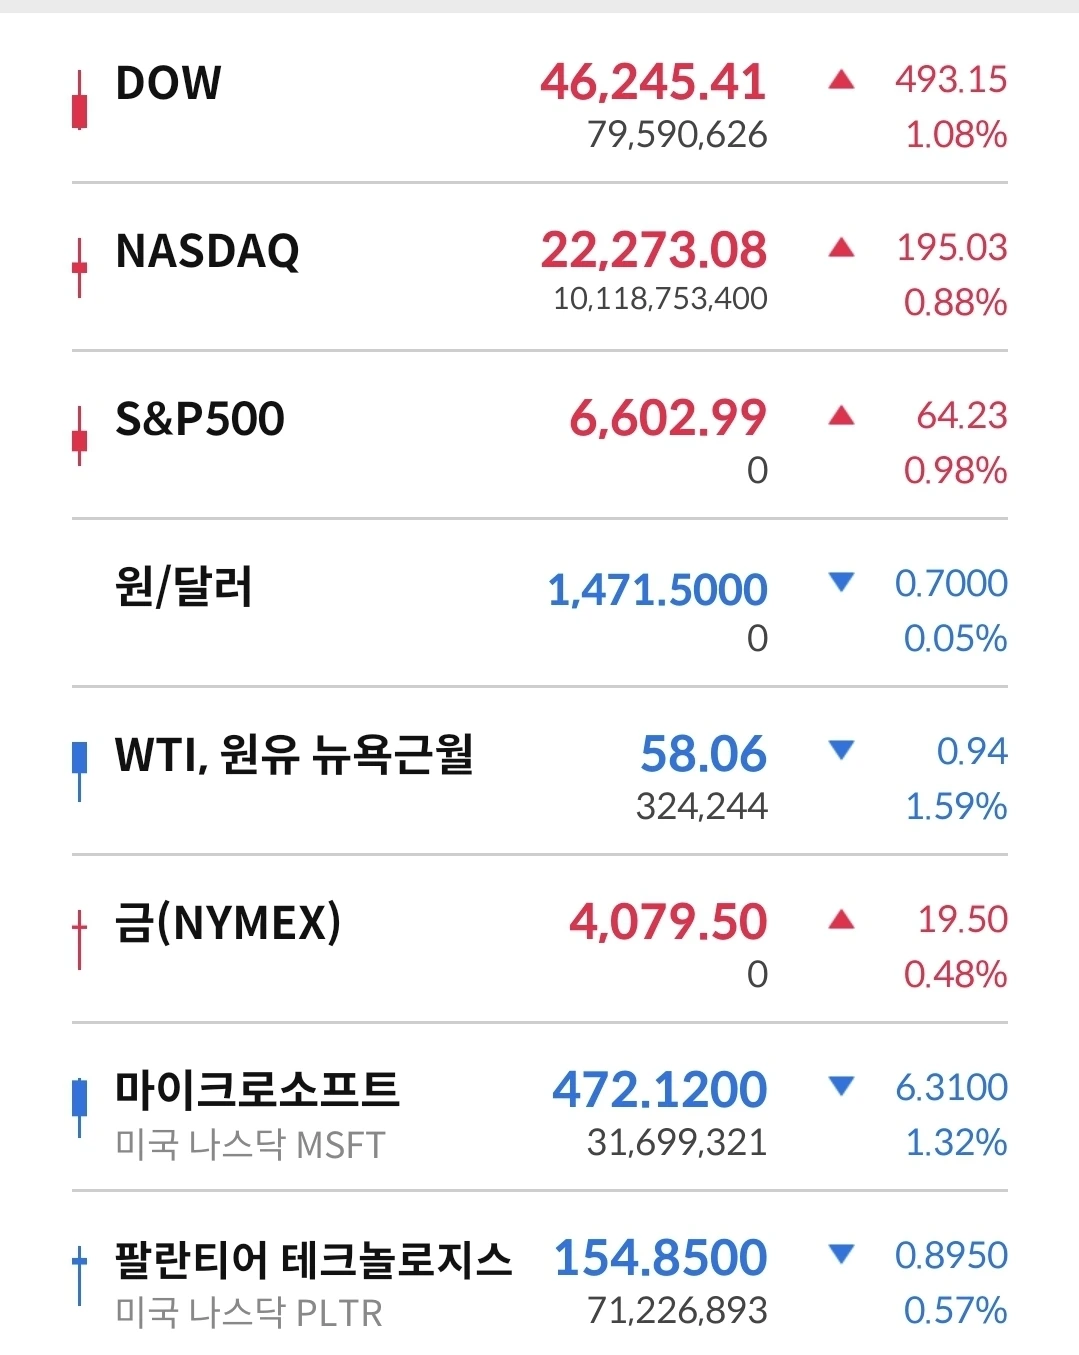The width and height of the screenshot is (1079, 1355).
Task: Open the DOW index row
Action: [540, 100]
